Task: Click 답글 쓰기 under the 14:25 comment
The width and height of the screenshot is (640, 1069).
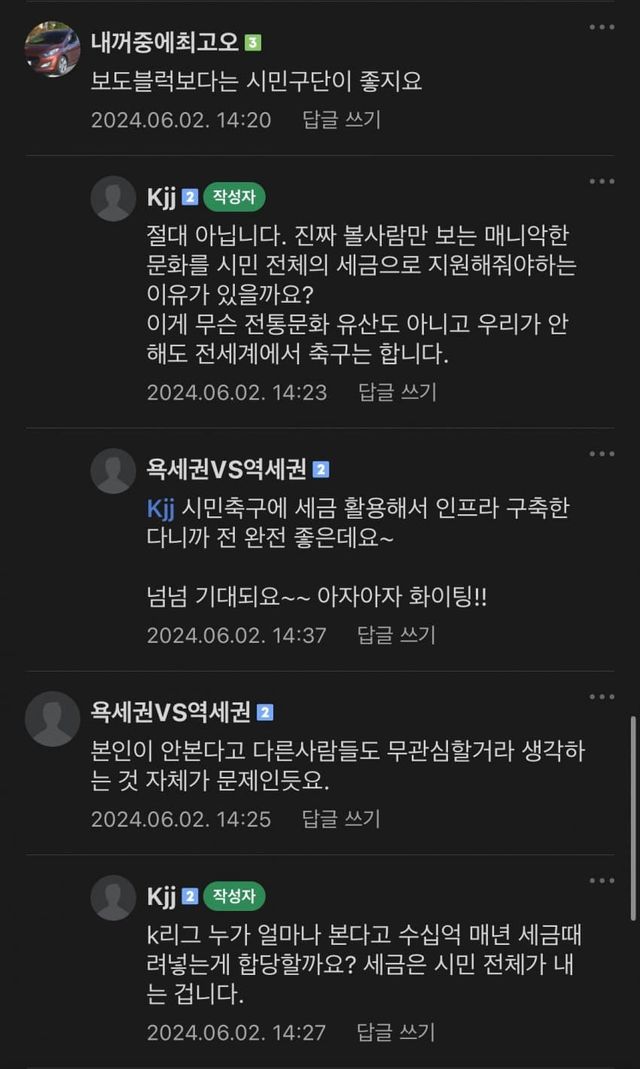Action: (341, 819)
